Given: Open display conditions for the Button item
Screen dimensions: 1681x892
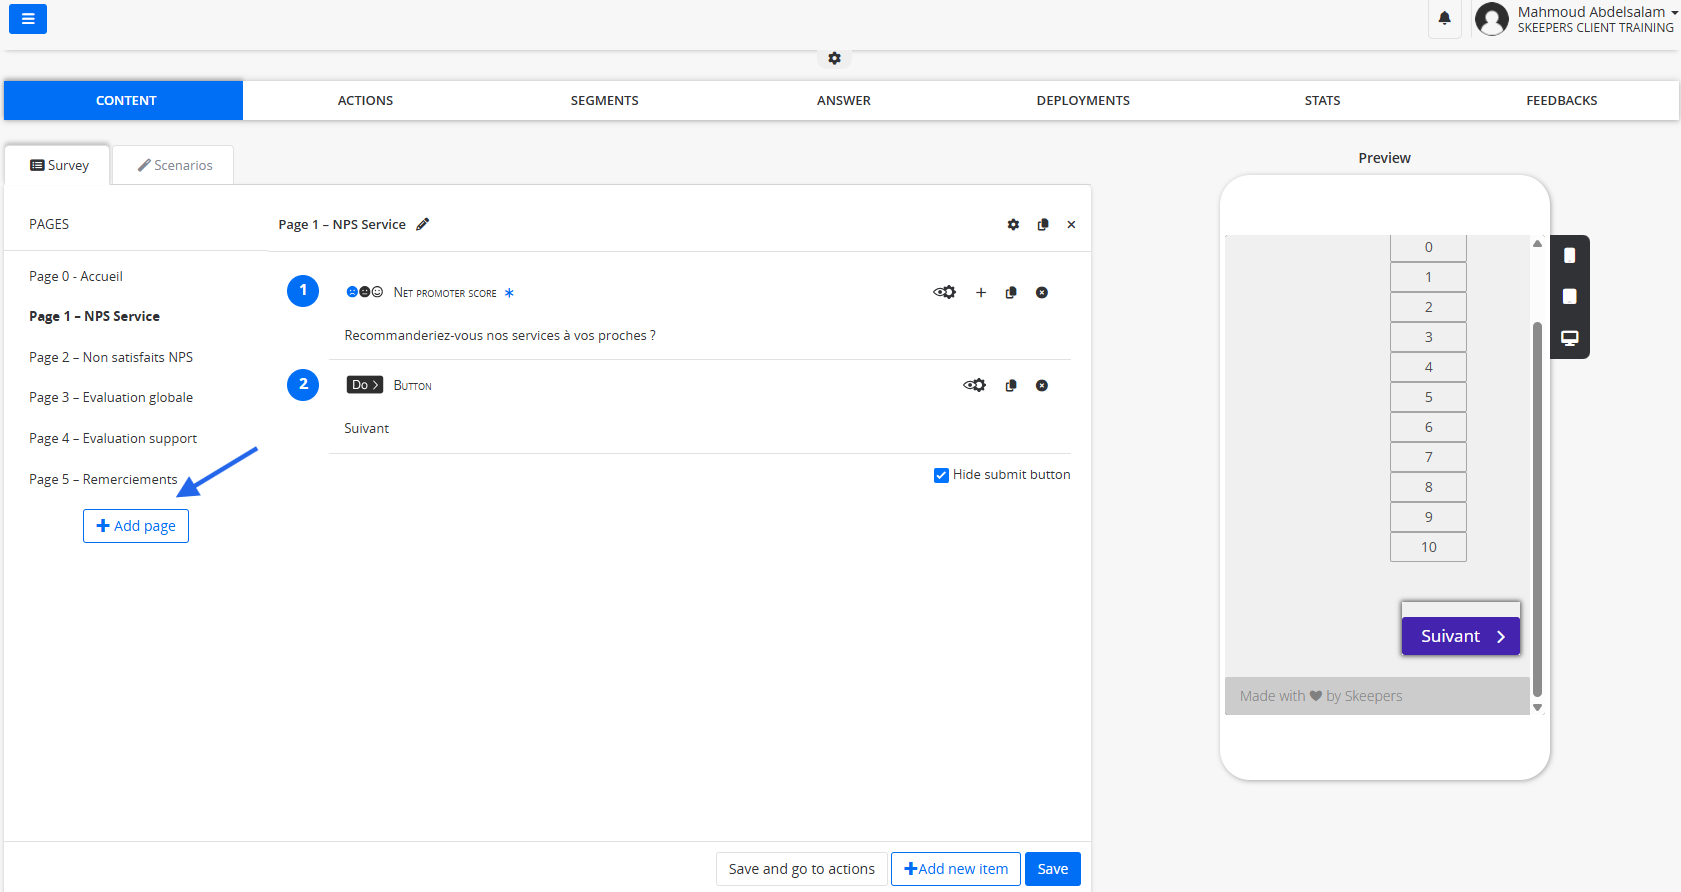Looking at the screenshot, I should coord(974,386).
